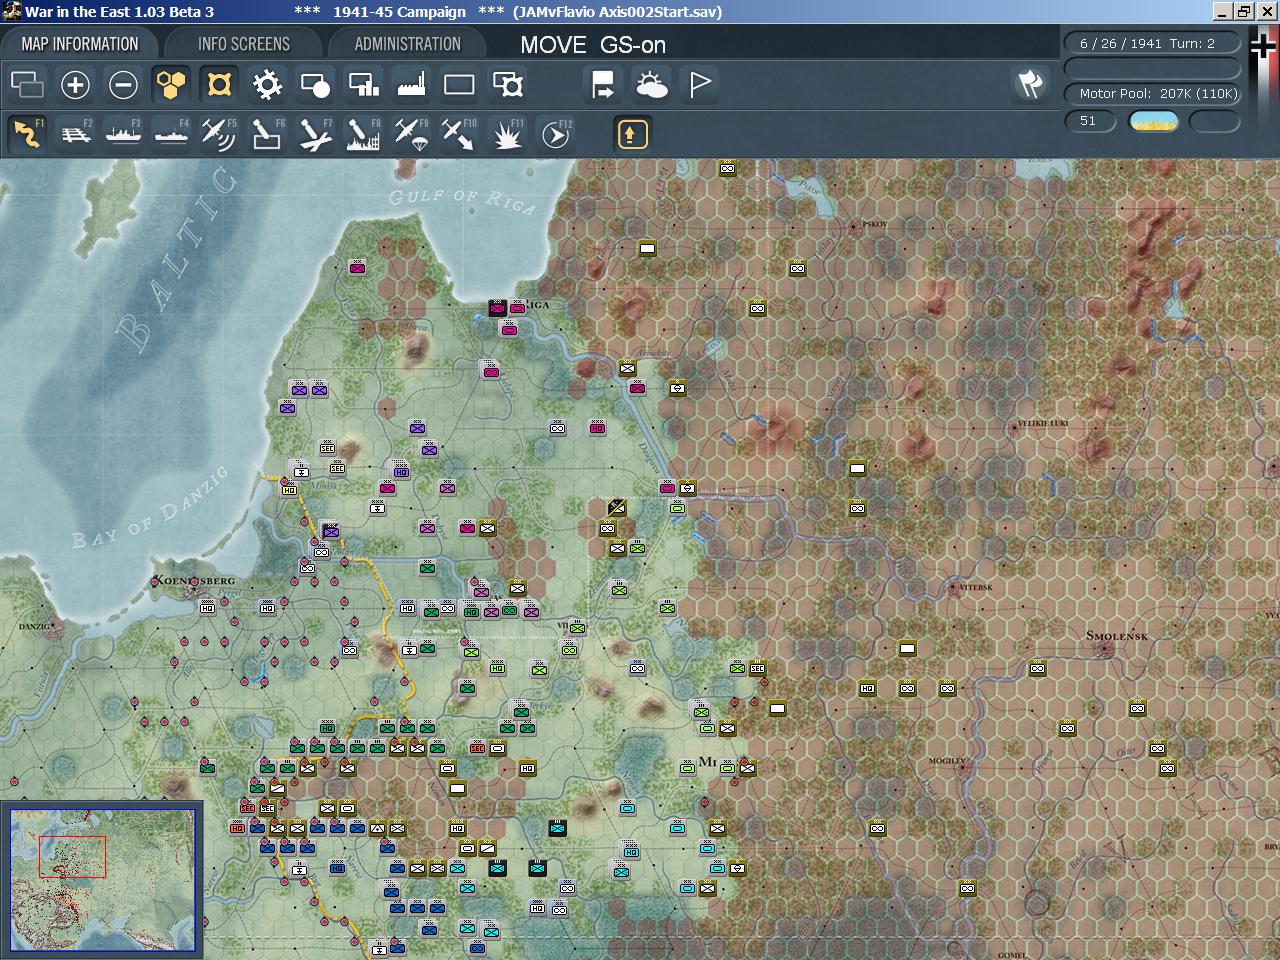
Task: Click the Velikie Luki town label
Action: [1042, 423]
